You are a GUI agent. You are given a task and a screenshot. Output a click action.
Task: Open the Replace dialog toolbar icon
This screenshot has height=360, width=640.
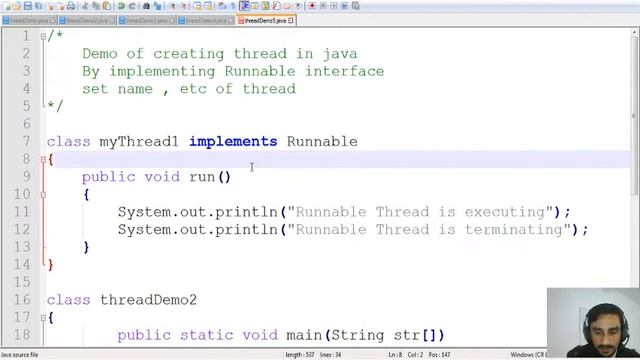point(158,6)
